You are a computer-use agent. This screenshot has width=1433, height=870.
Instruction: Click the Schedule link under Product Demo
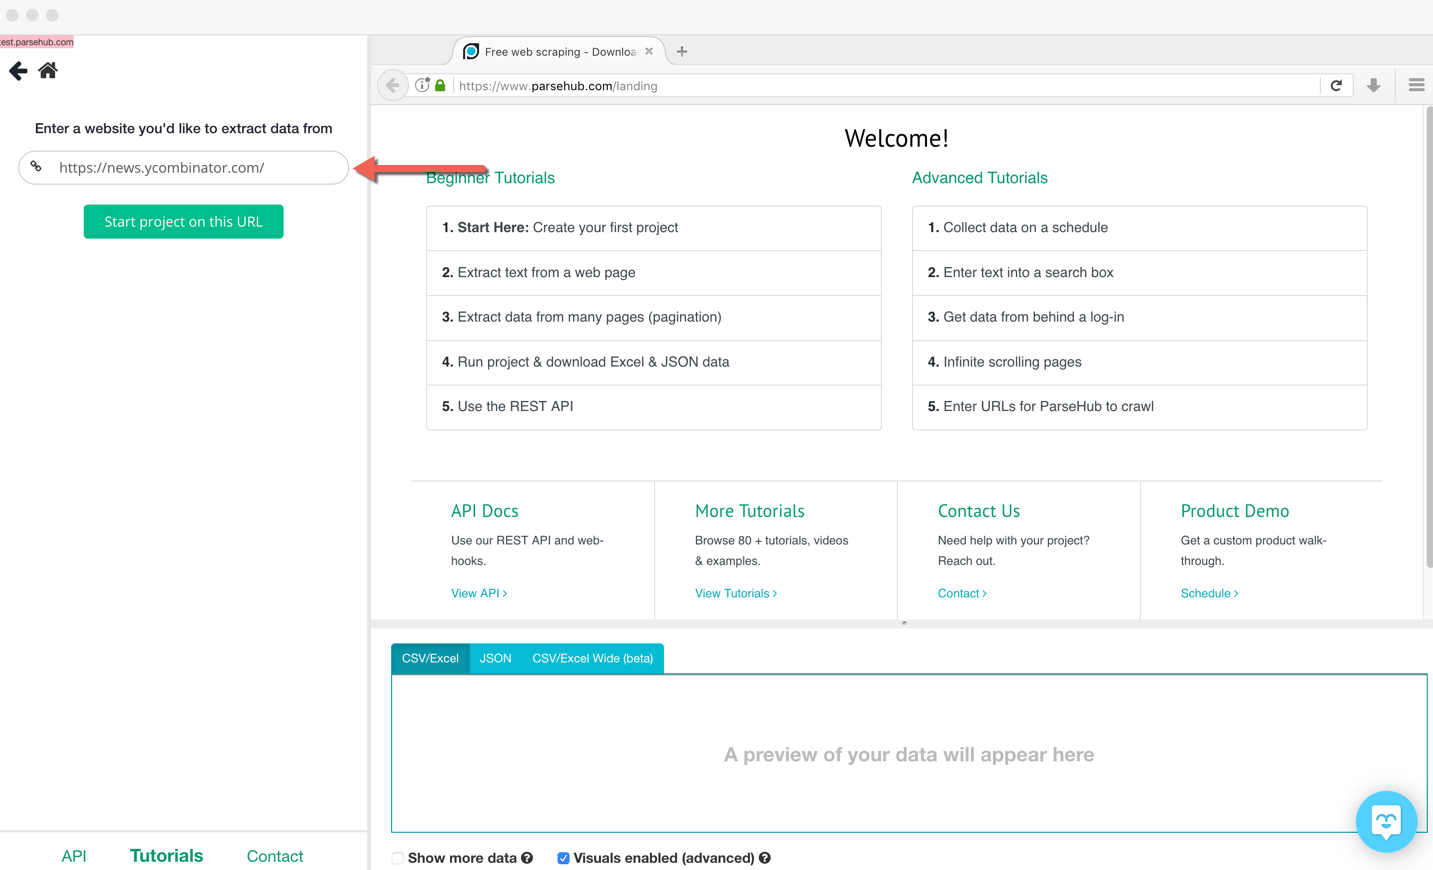1209,594
